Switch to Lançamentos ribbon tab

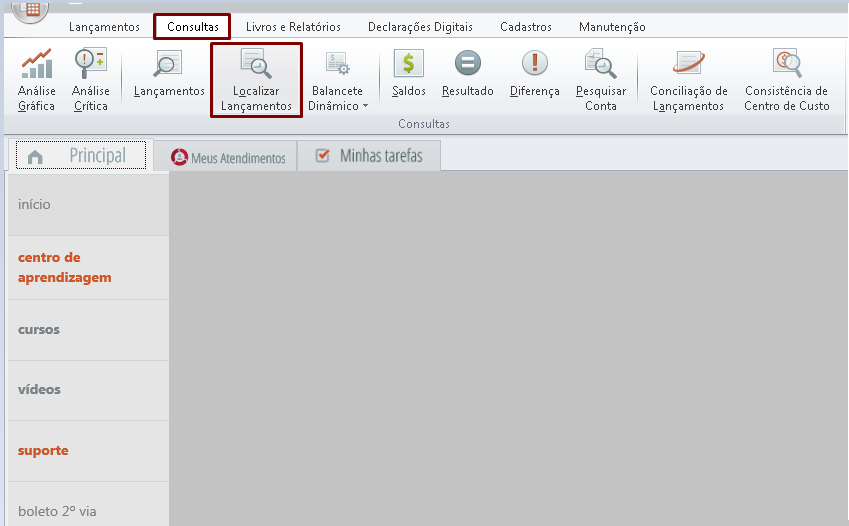pos(105,27)
